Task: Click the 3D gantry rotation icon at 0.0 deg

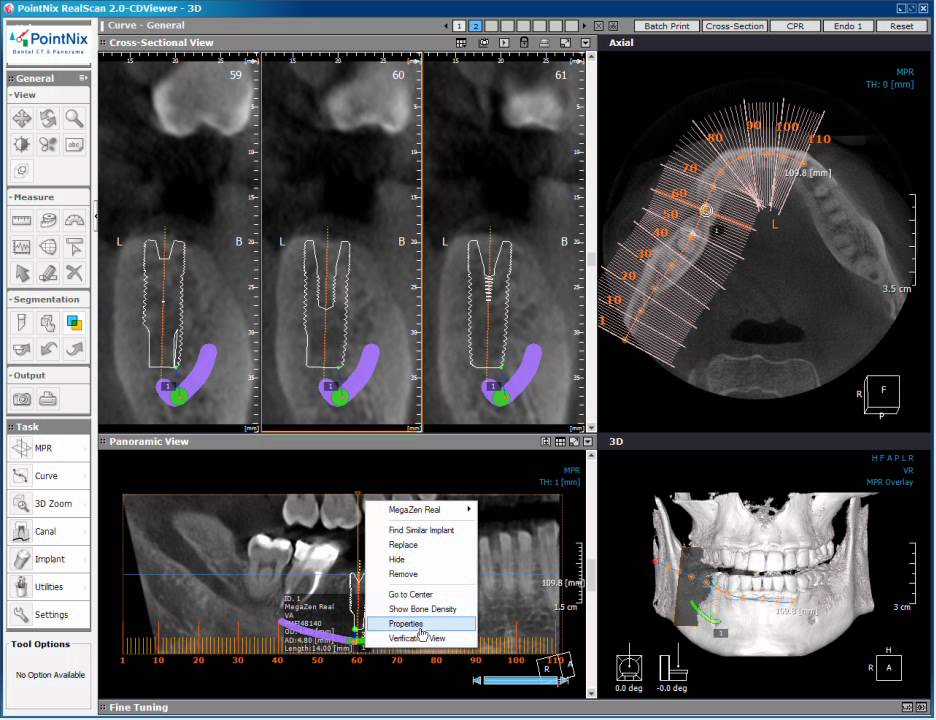Action: [629, 667]
